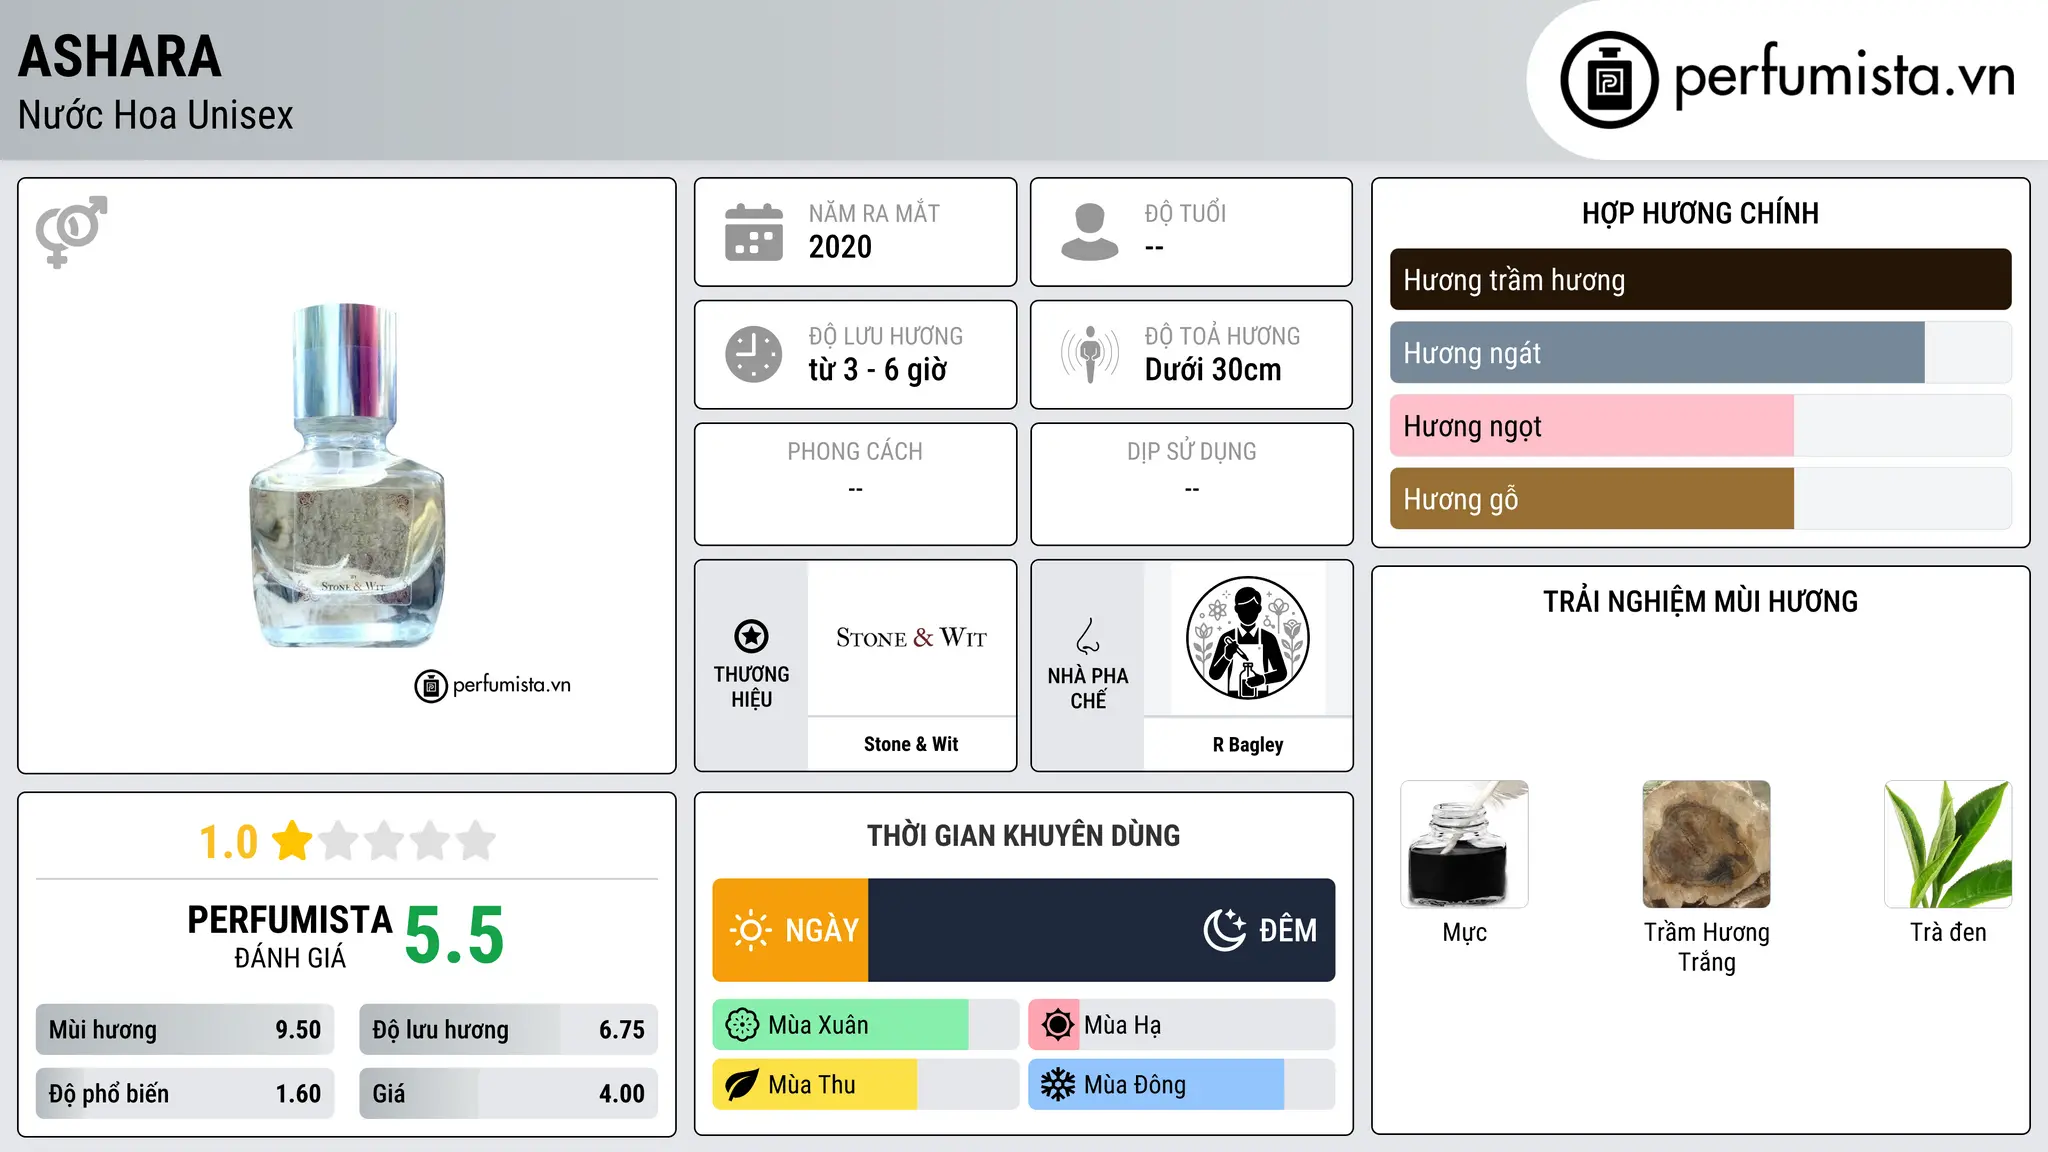The width and height of the screenshot is (2048, 1152).
Task: Click the Hương gỗ accord bar
Action: click(1700, 499)
